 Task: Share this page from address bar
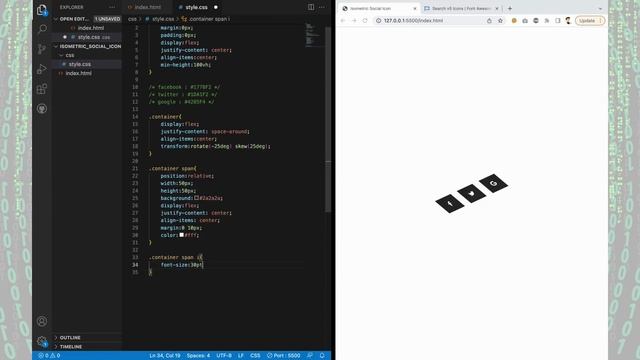point(489,20)
